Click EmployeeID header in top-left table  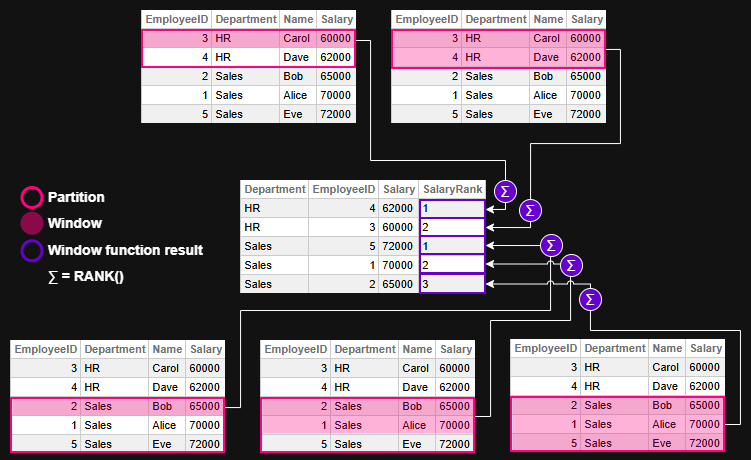[176, 19]
